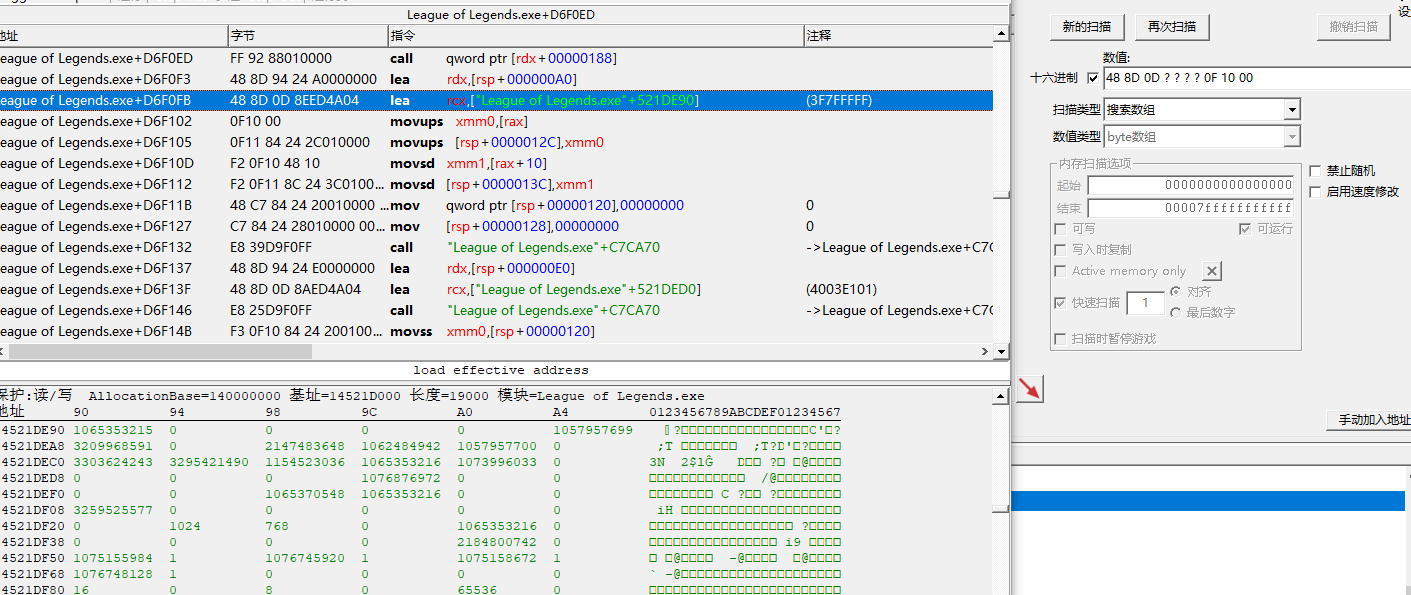Click the disassembler horizontal scrollbar thumb
The image size is (1411, 595).
(160, 352)
